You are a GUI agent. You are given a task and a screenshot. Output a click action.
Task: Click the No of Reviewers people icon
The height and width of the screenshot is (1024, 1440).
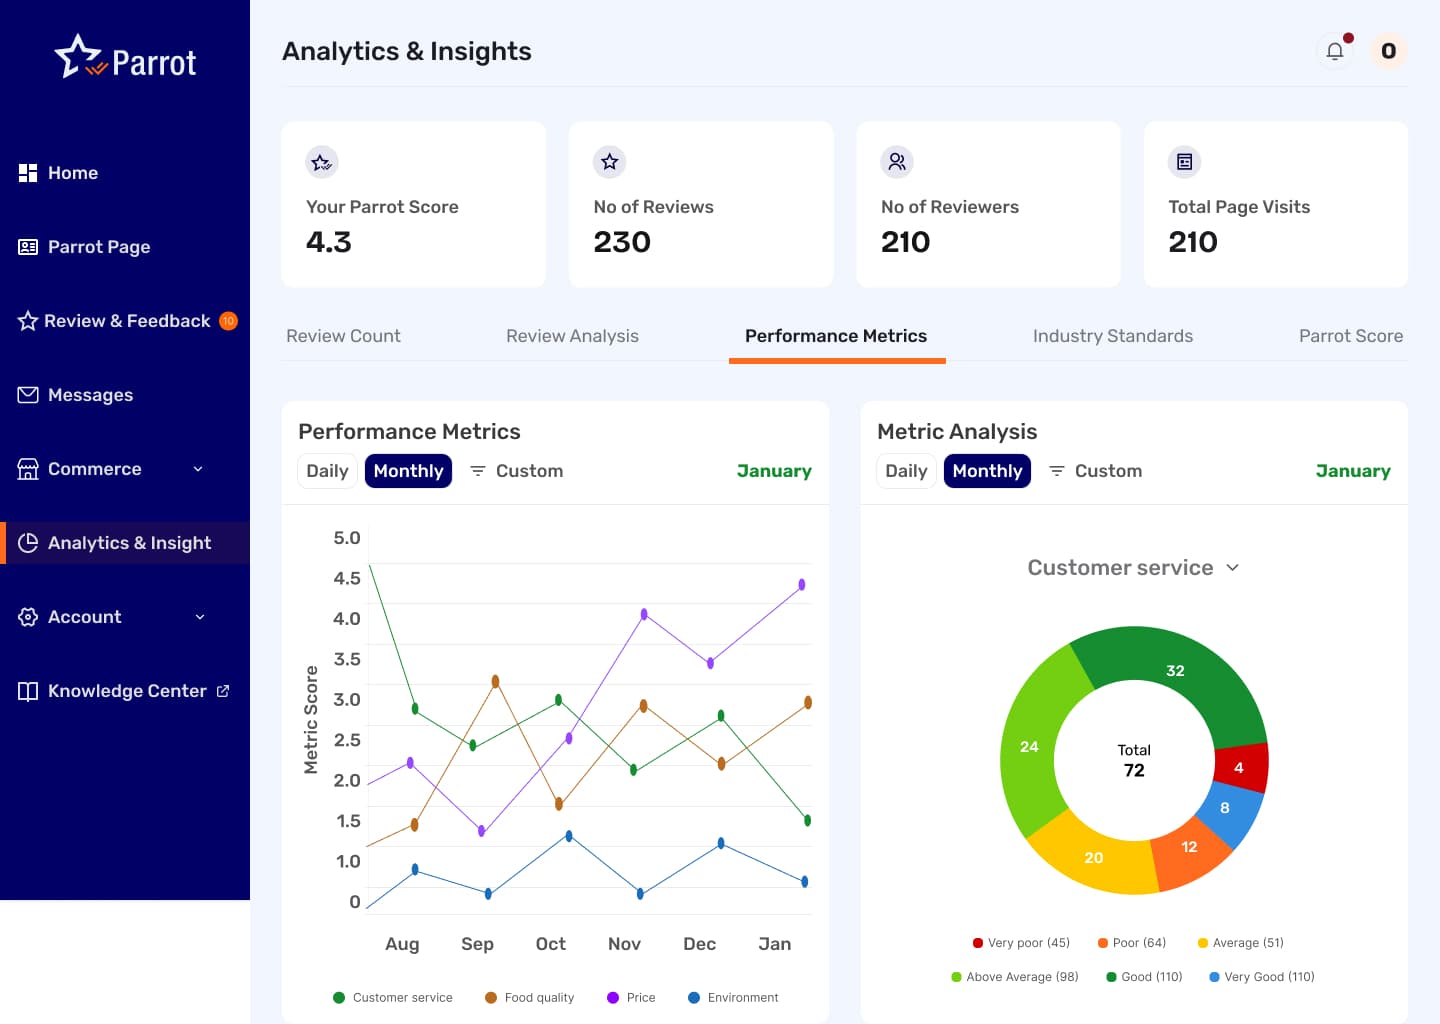click(897, 162)
